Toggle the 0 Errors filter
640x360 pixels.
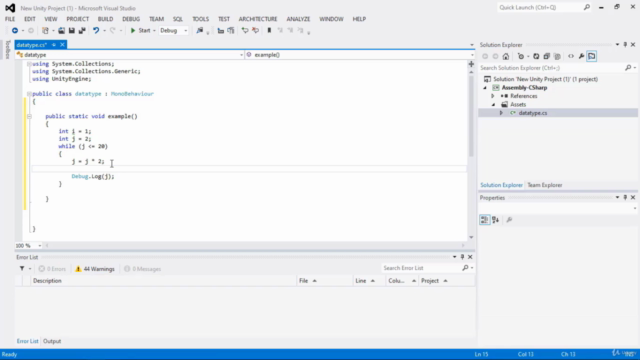pos(52,269)
